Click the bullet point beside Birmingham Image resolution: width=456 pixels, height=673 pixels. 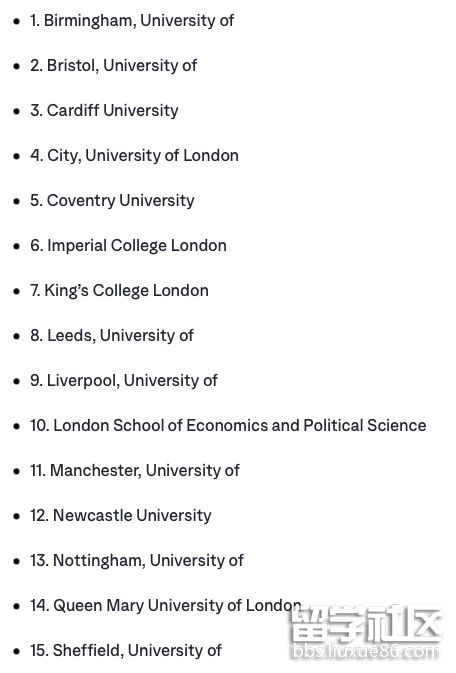coord(17,21)
